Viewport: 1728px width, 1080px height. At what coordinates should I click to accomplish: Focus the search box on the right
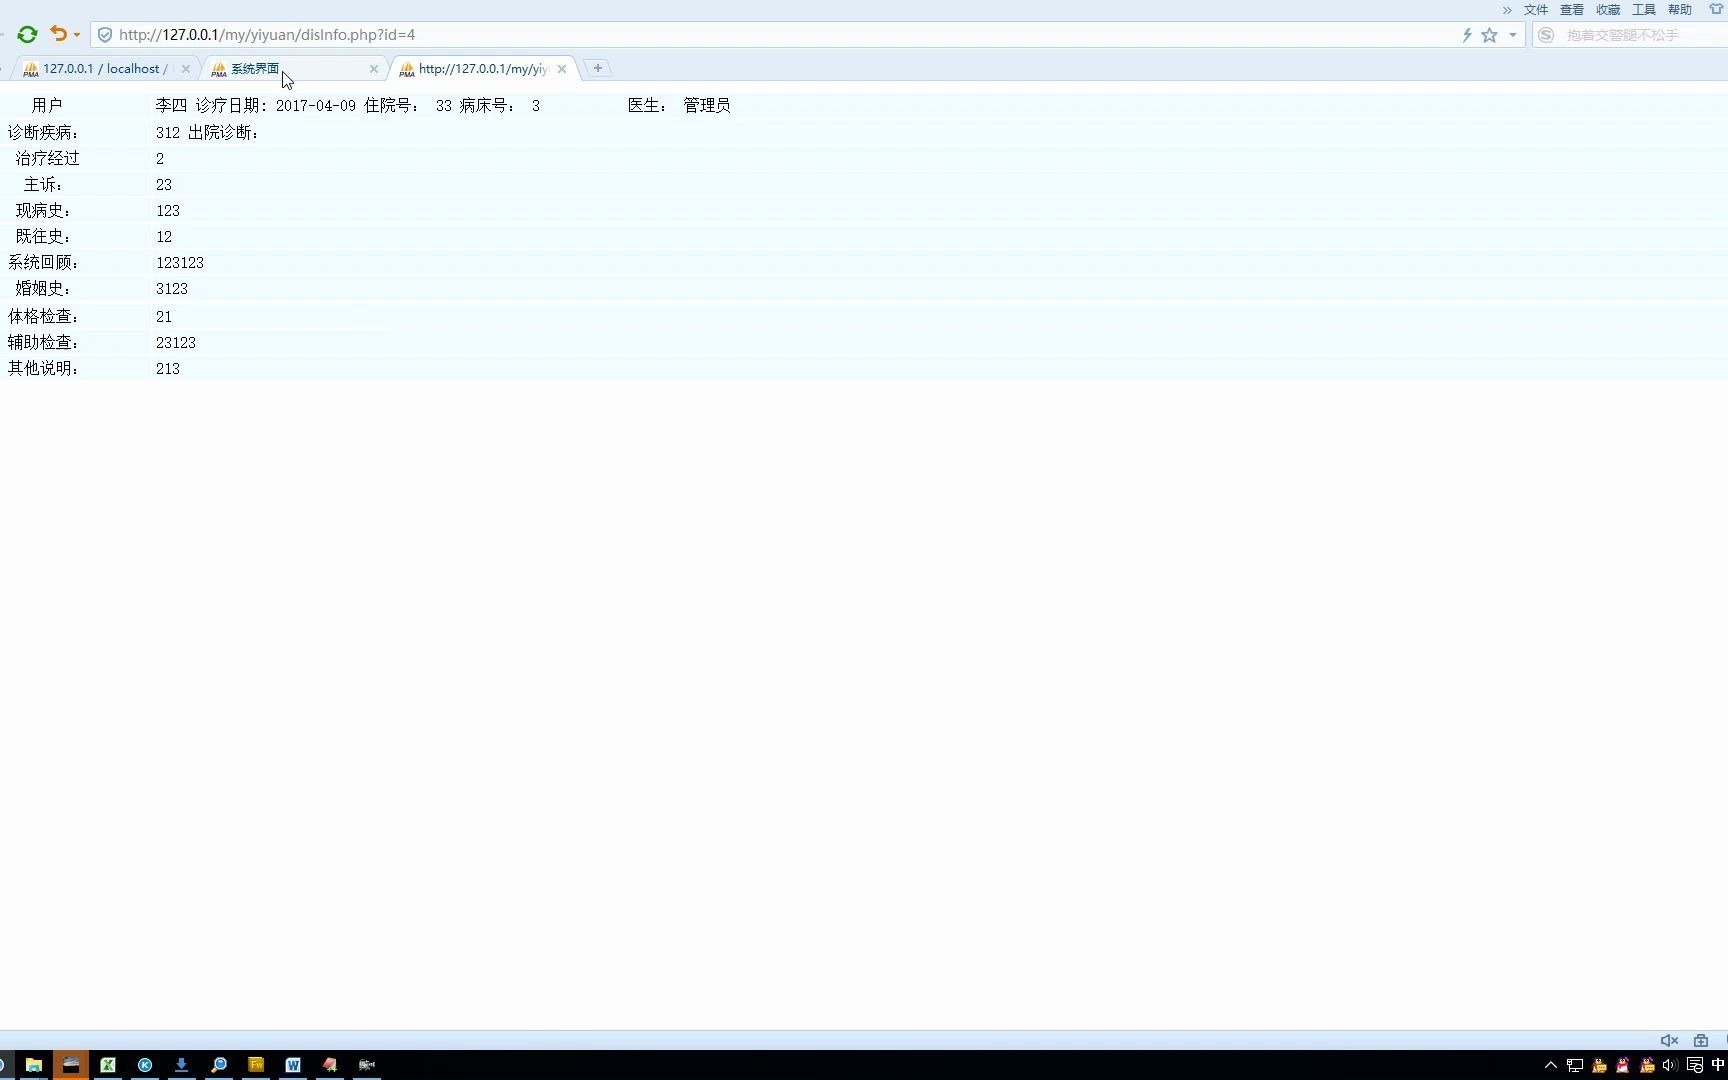coord(1640,35)
